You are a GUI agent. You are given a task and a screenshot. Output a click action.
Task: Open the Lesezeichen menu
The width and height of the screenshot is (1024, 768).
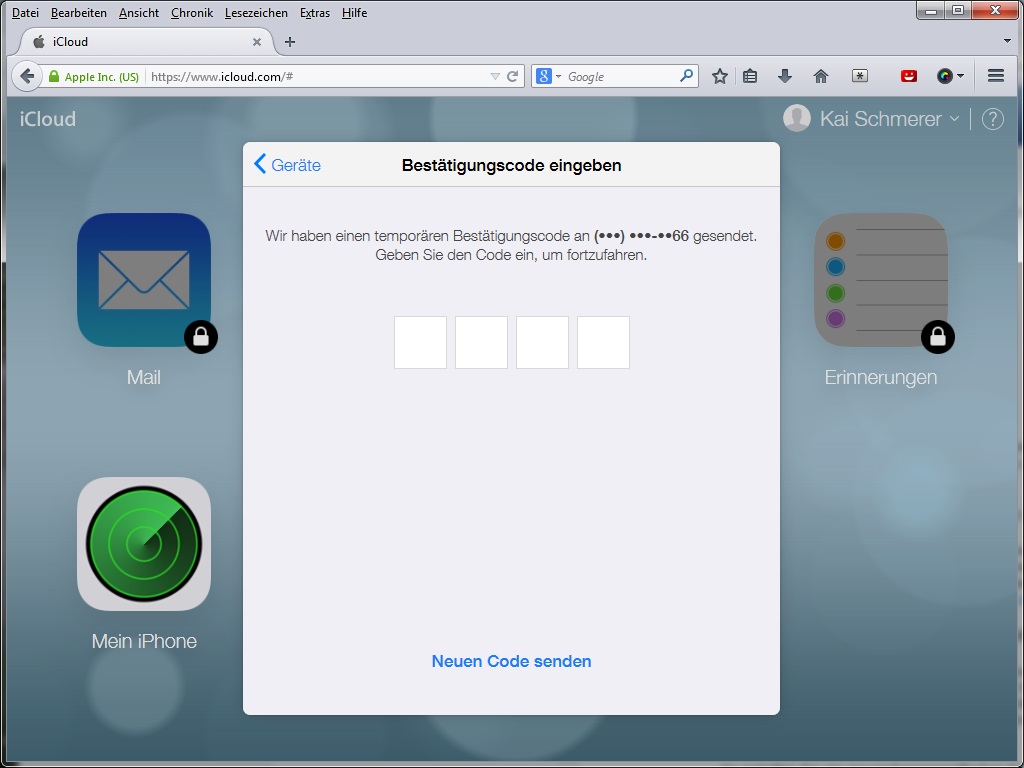[256, 12]
